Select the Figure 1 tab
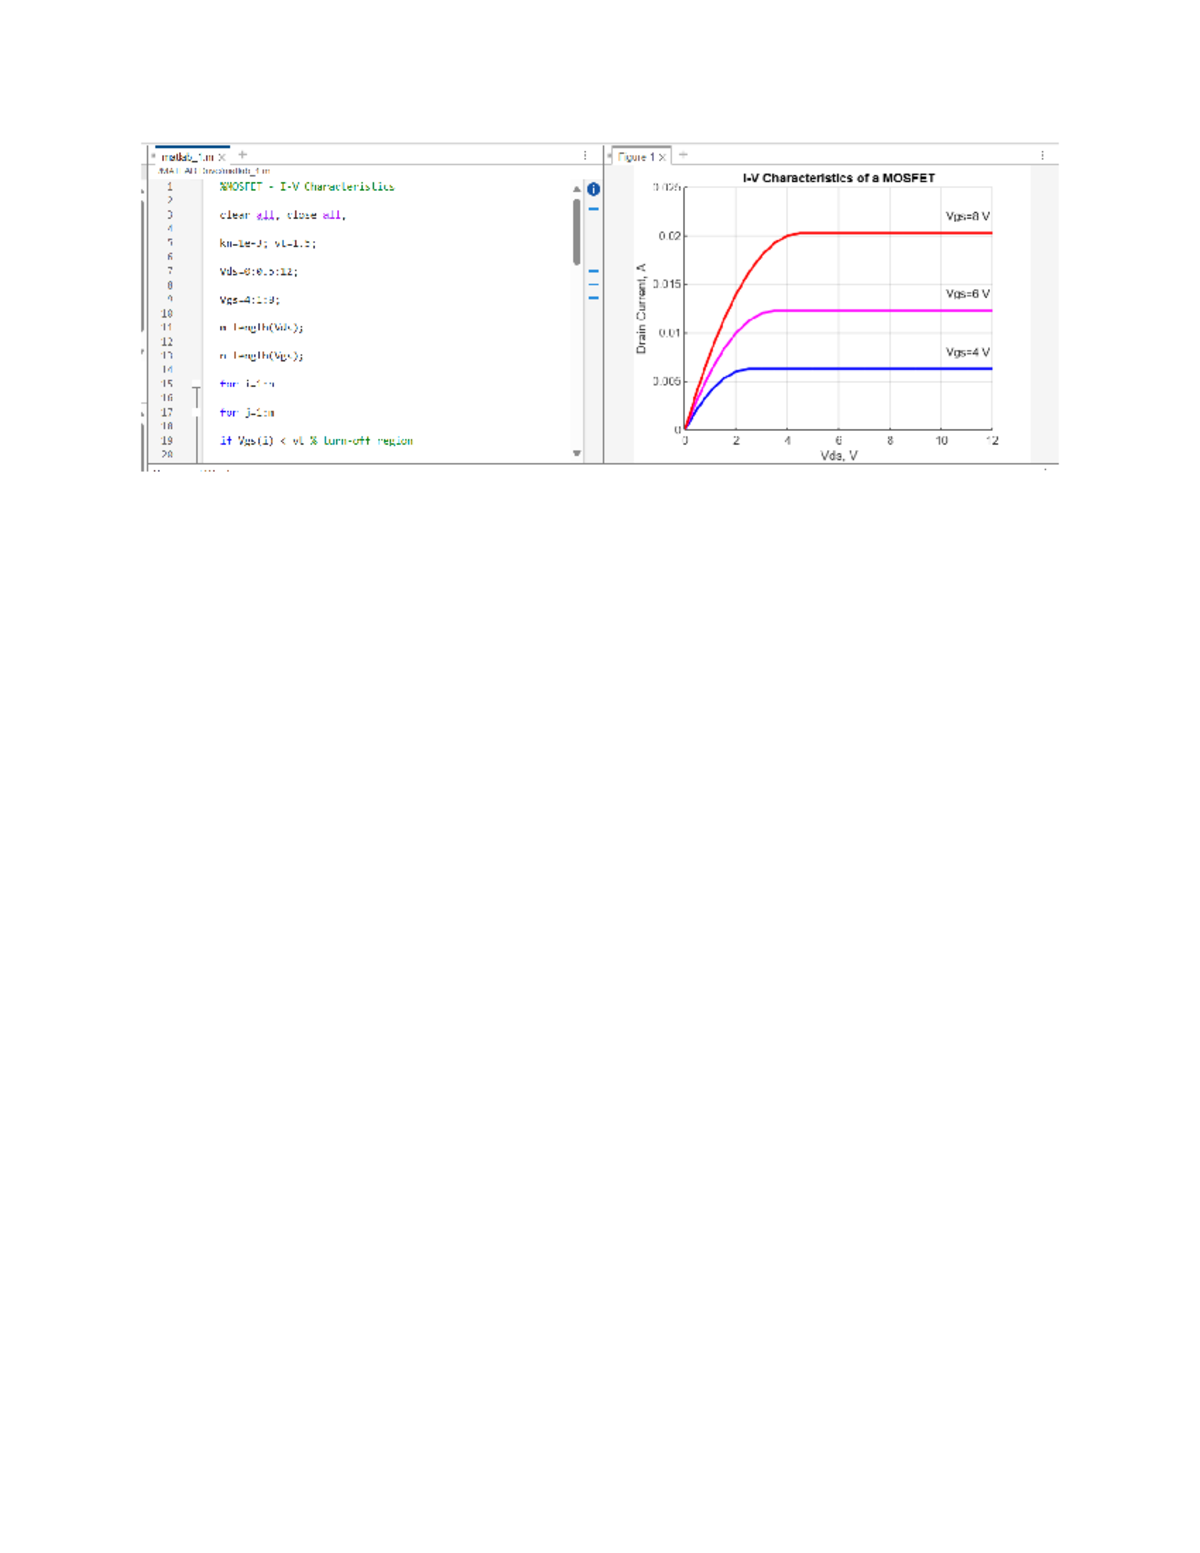The image size is (1200, 1553). (x=636, y=157)
